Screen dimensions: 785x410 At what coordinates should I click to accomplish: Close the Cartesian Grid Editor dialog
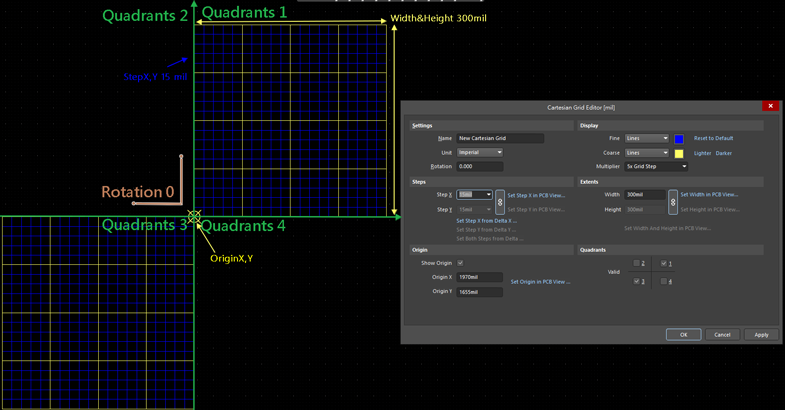point(770,106)
